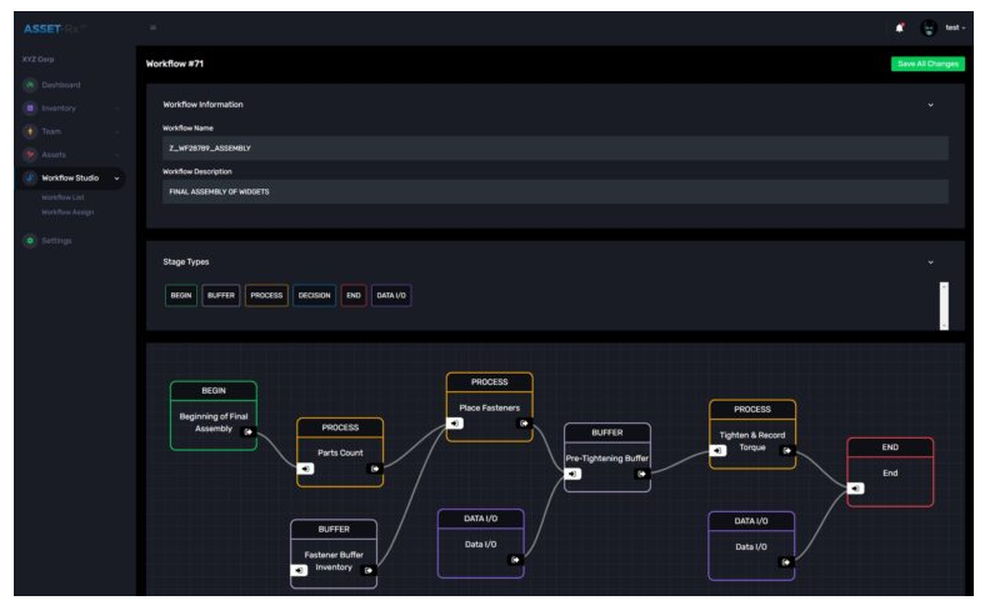Open Assets menu item

[x=54, y=154]
